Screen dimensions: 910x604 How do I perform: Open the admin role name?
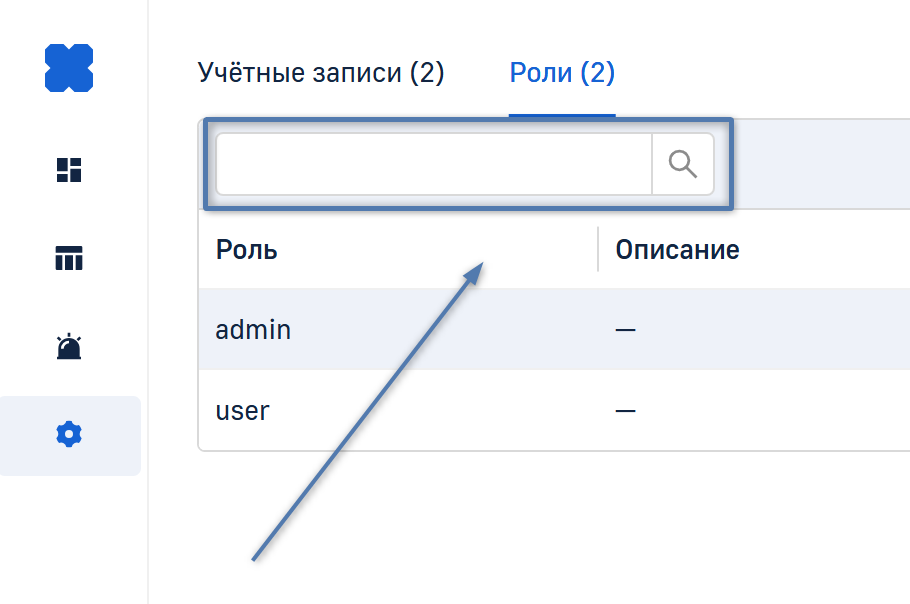[x=253, y=329]
